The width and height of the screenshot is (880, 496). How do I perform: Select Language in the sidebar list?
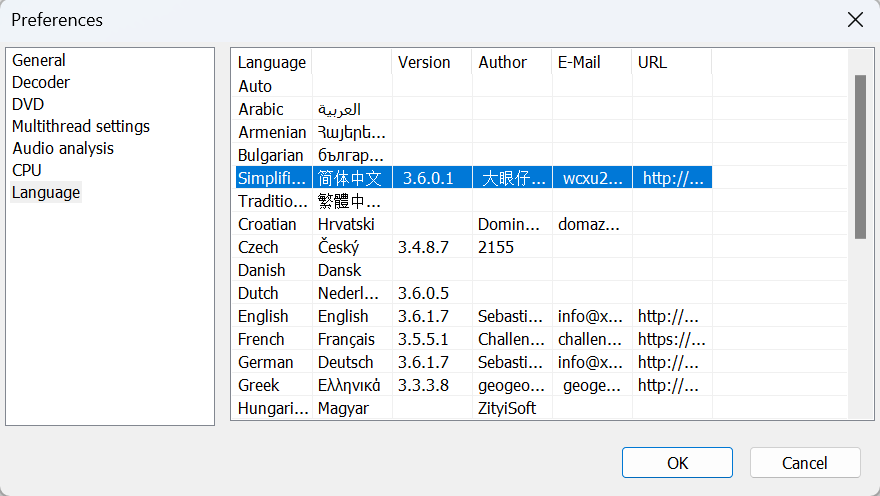click(46, 192)
